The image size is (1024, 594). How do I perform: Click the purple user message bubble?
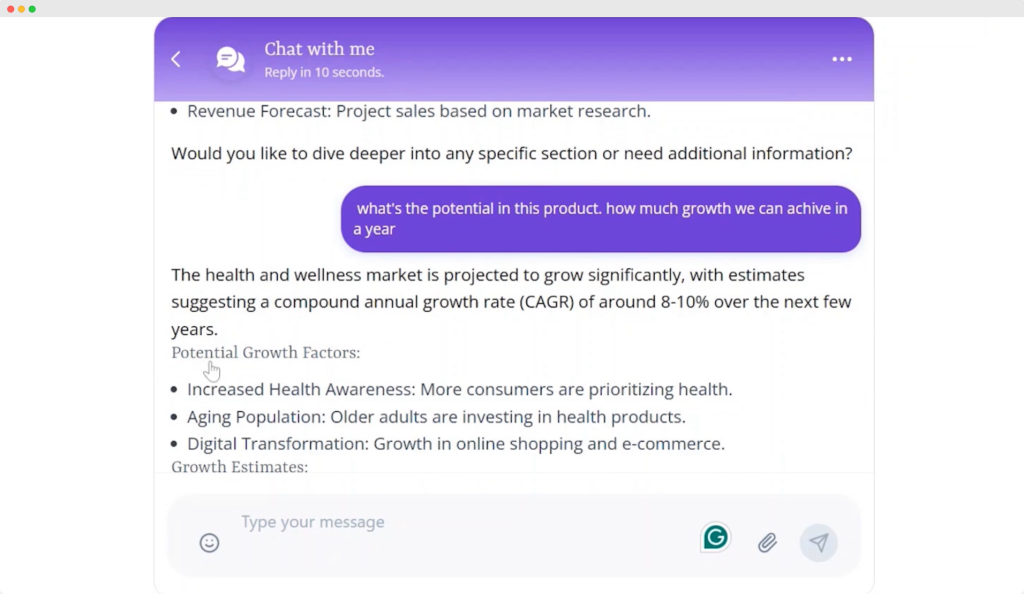click(601, 219)
